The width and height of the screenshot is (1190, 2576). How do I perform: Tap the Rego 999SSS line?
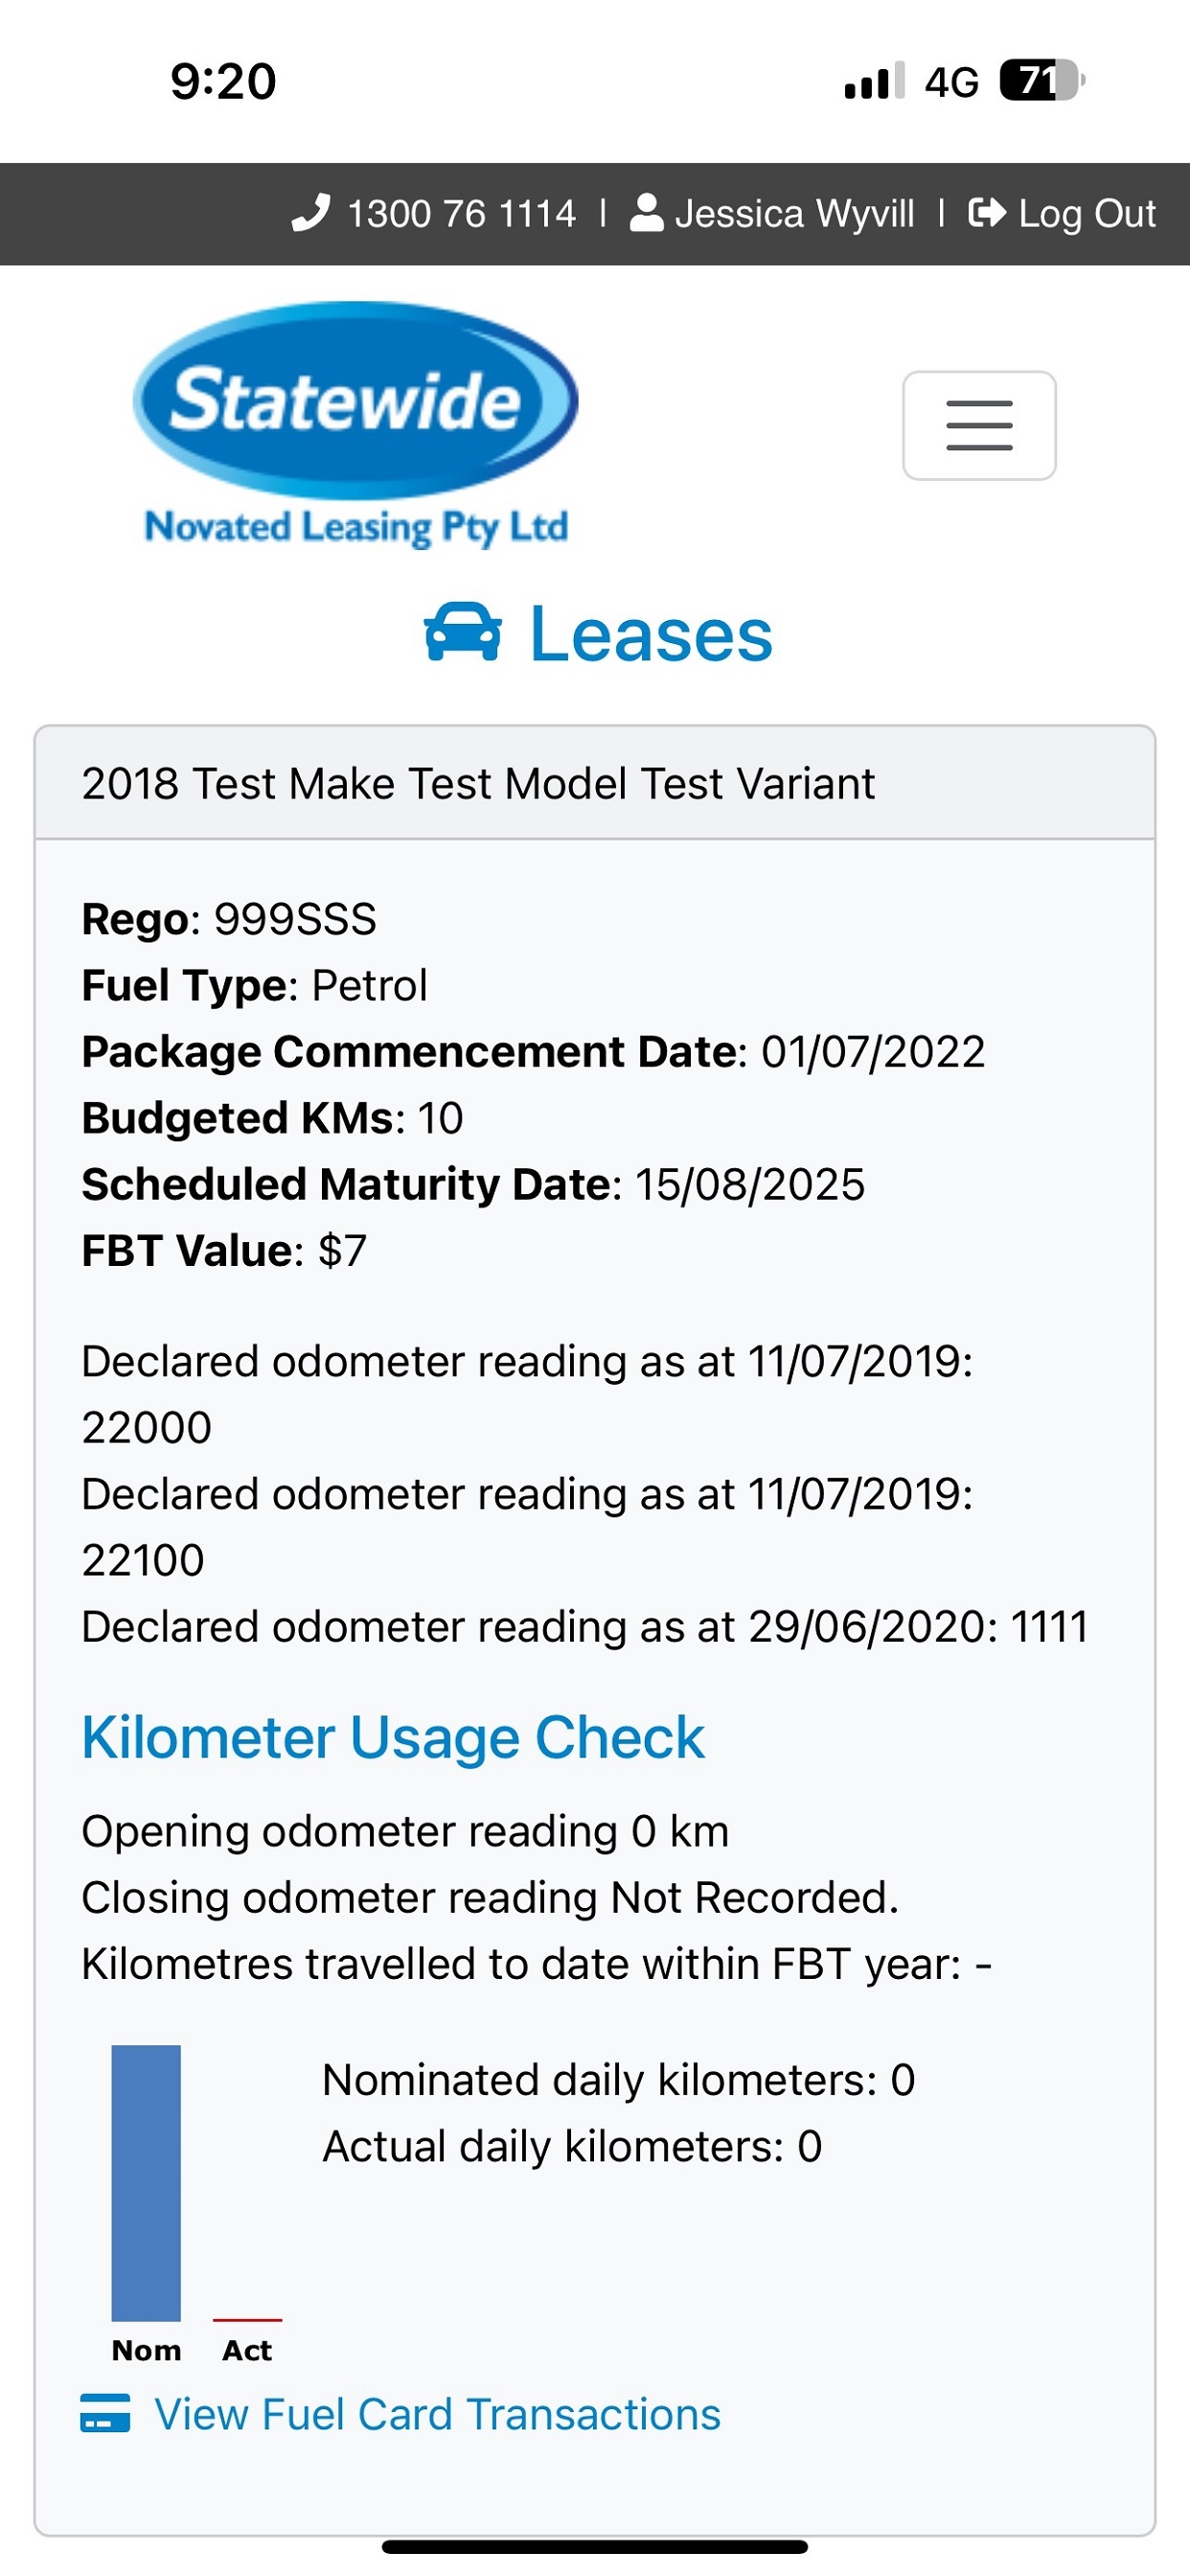[229, 919]
